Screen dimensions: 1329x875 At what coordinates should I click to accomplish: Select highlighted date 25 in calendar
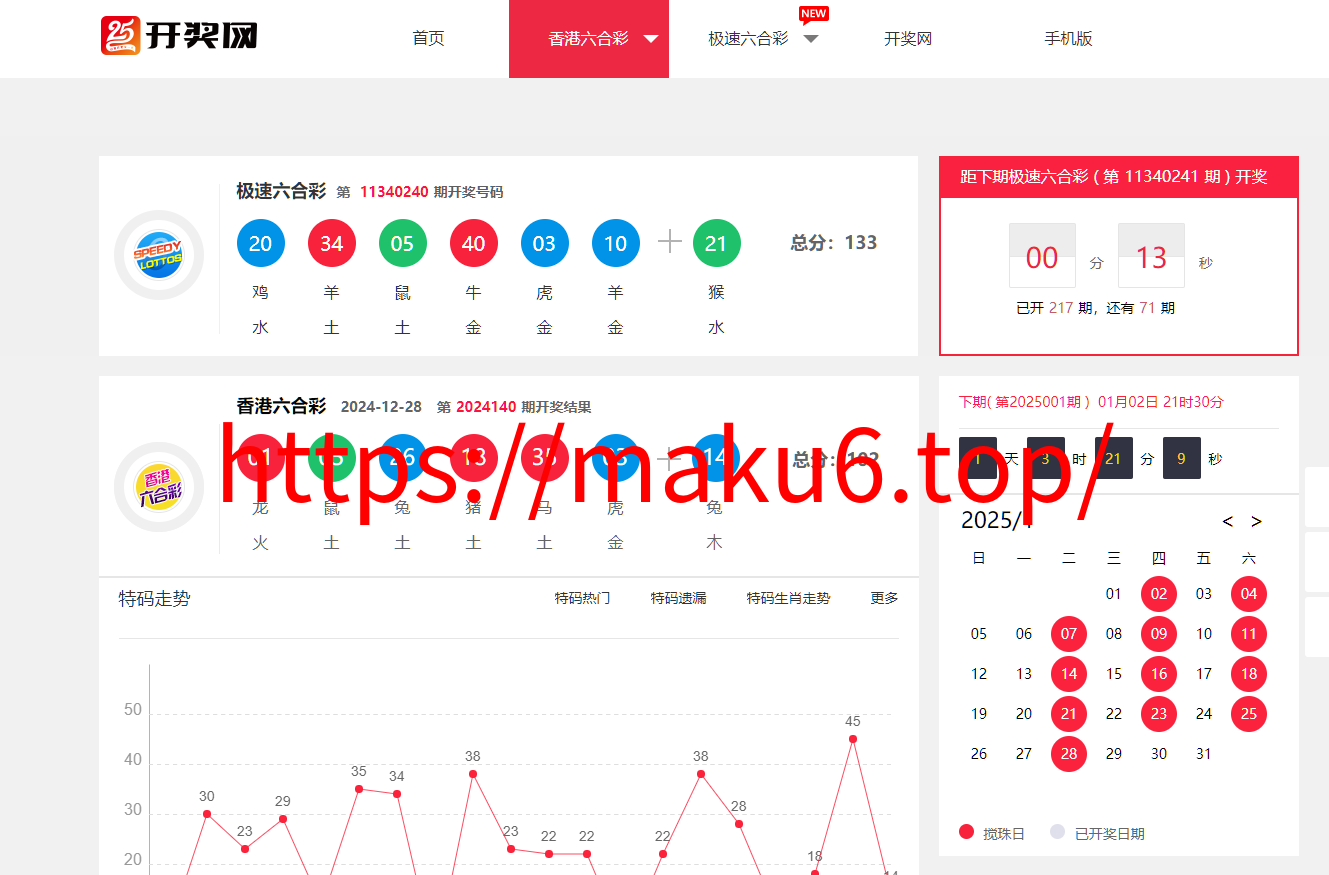1249,714
